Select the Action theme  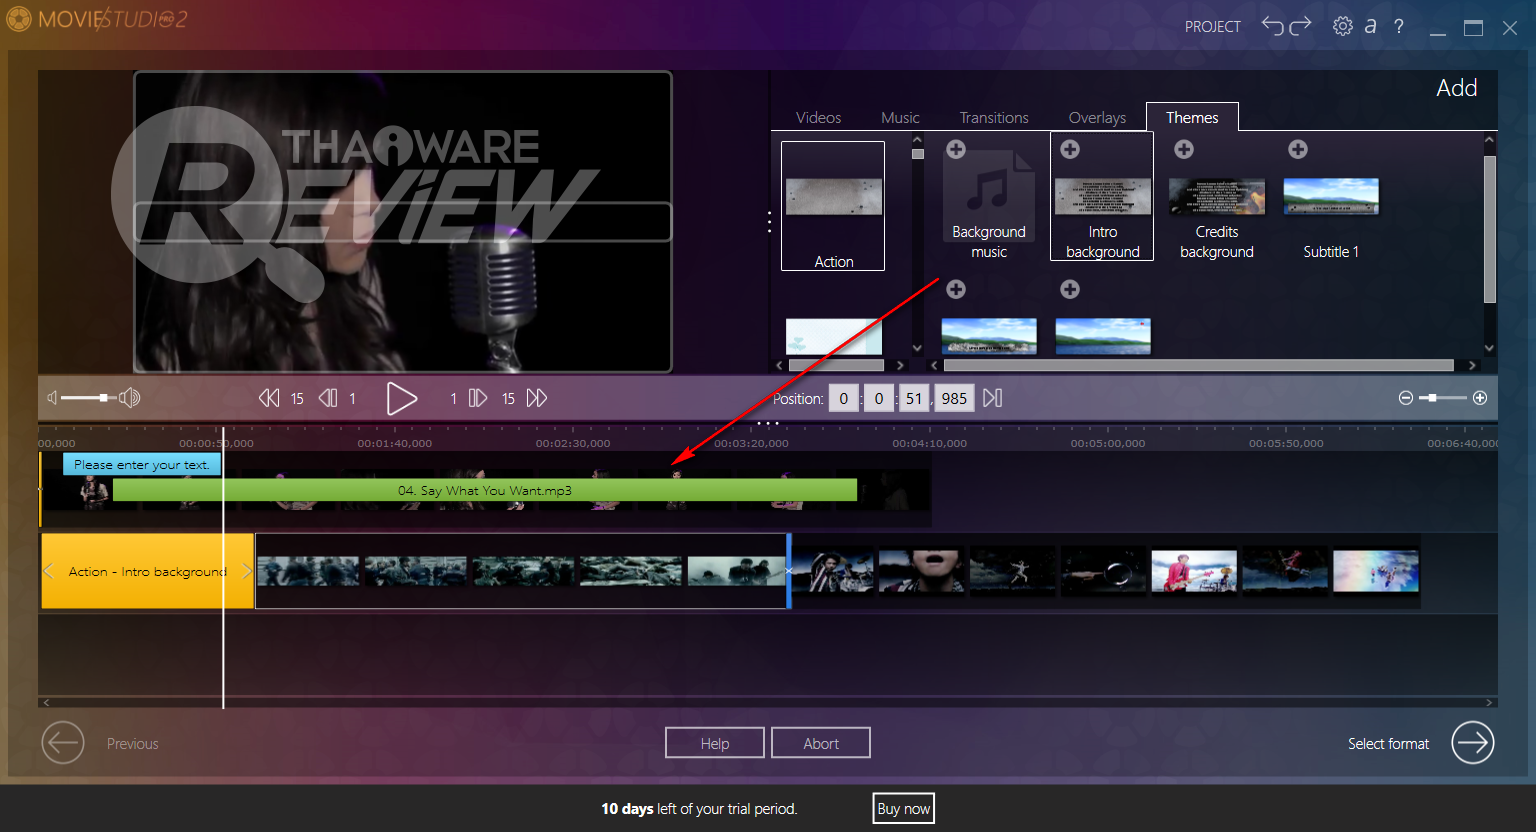833,206
